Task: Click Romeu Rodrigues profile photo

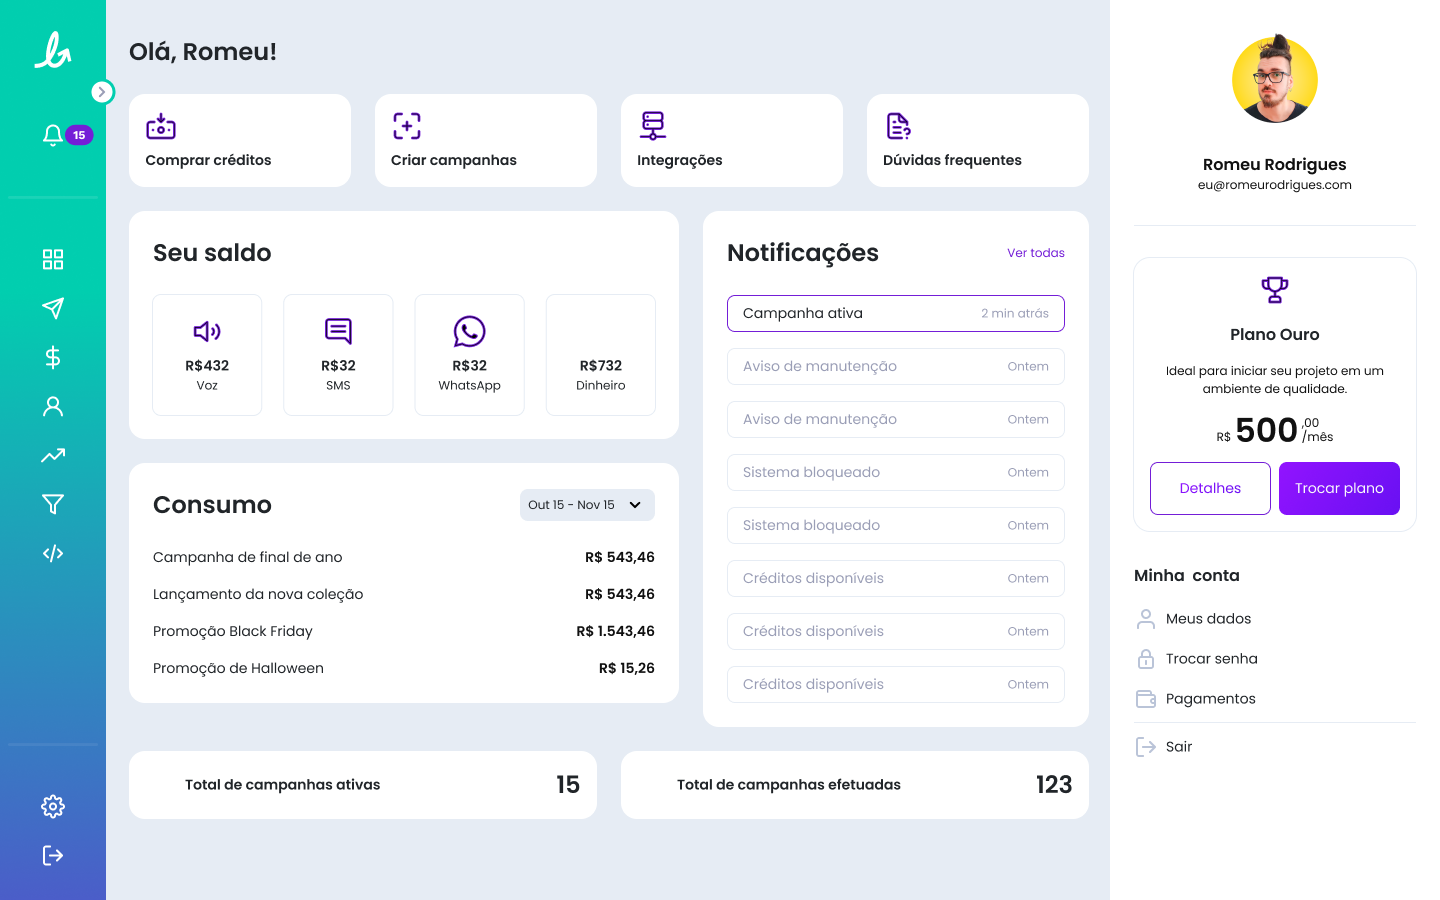Action: (1274, 80)
